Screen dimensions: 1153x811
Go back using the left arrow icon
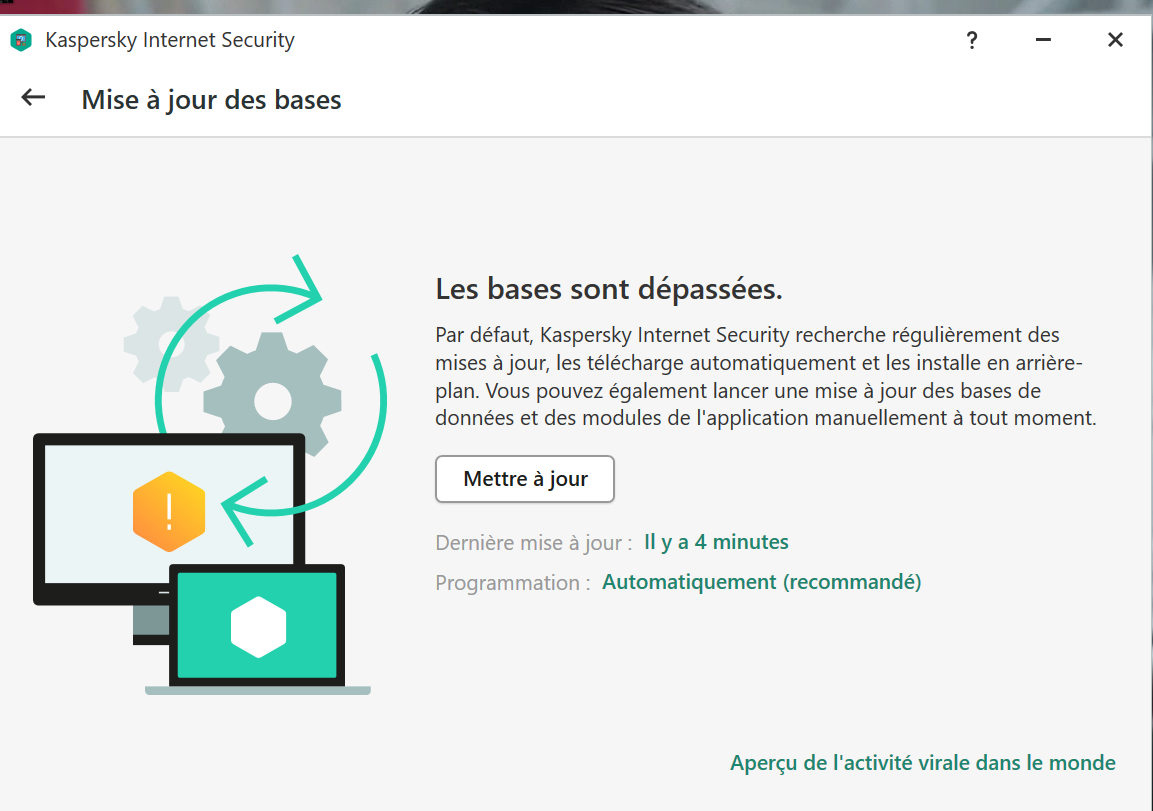point(33,97)
